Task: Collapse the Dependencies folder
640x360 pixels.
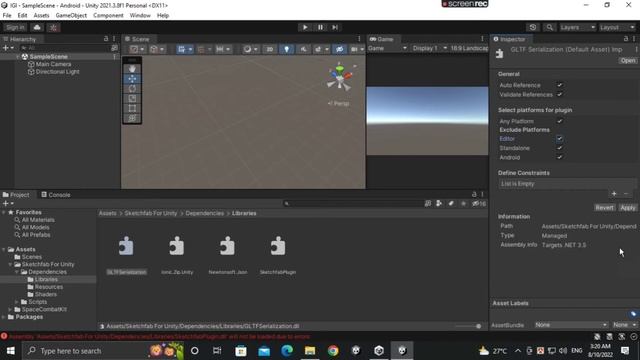Action: [x=17, y=272]
